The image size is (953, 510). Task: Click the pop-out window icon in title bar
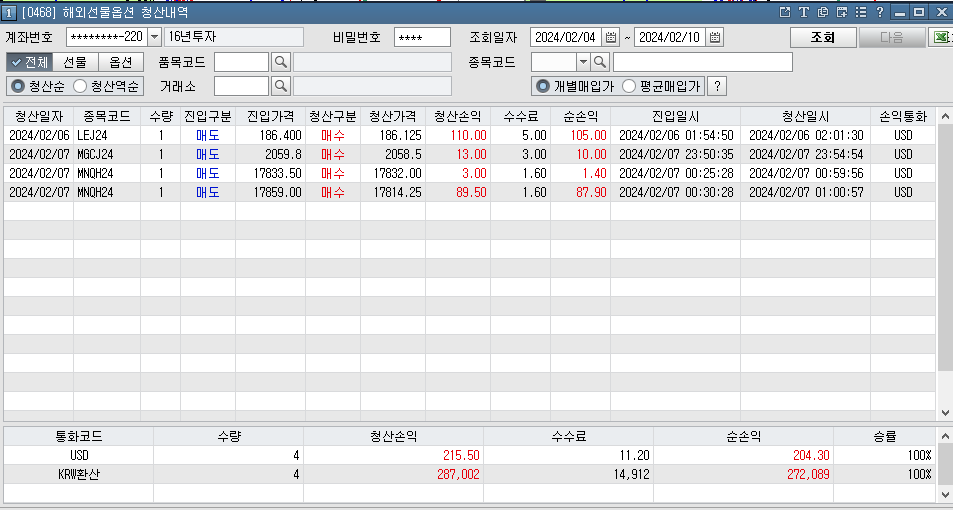point(785,12)
